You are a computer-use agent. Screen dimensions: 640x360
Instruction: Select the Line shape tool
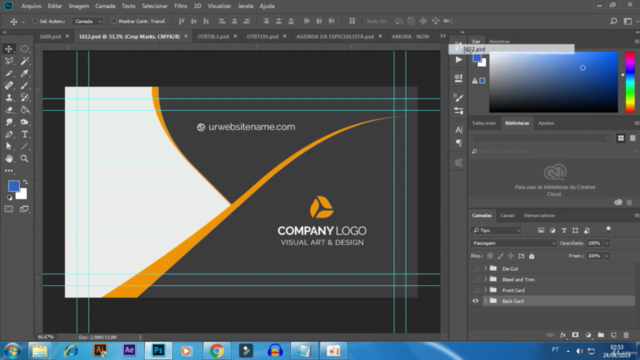(24, 147)
